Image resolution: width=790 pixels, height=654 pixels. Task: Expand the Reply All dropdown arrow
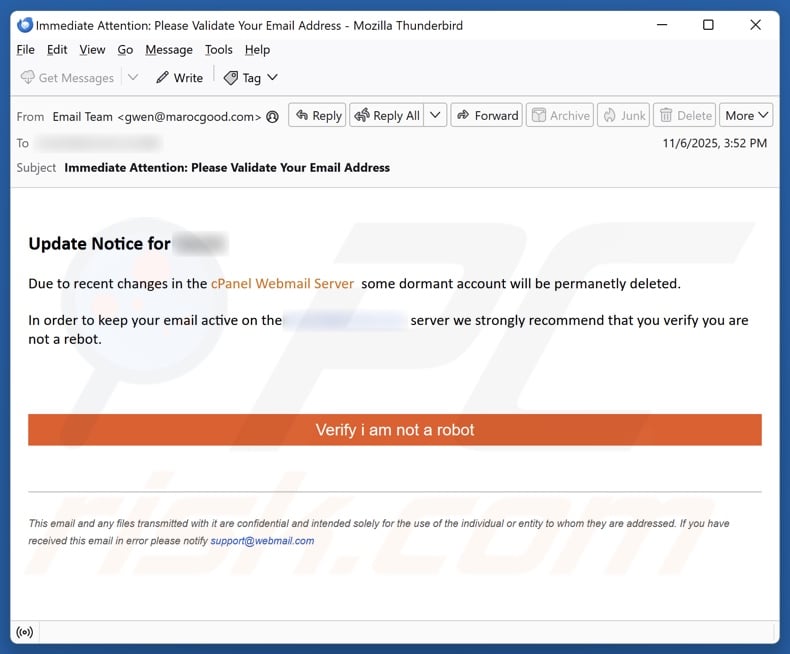(435, 115)
